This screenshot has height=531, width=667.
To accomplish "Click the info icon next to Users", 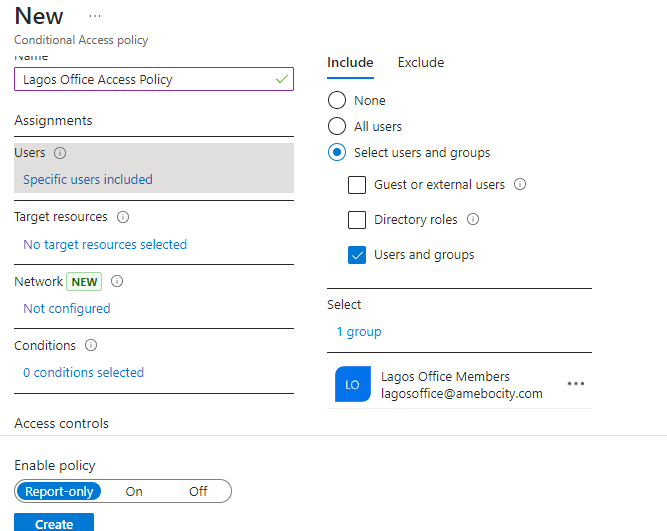I will tap(60, 154).
